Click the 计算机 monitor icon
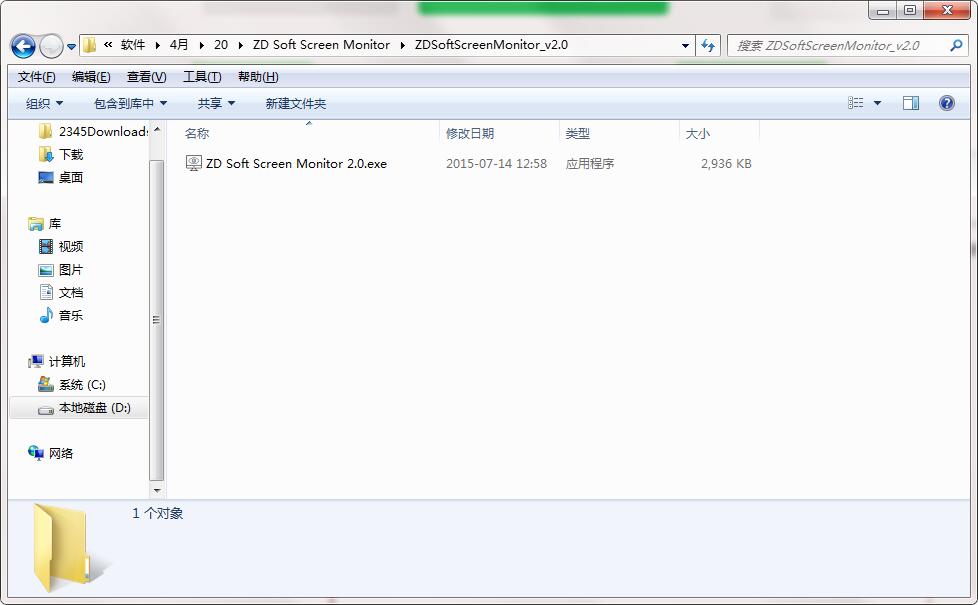 (x=36, y=361)
